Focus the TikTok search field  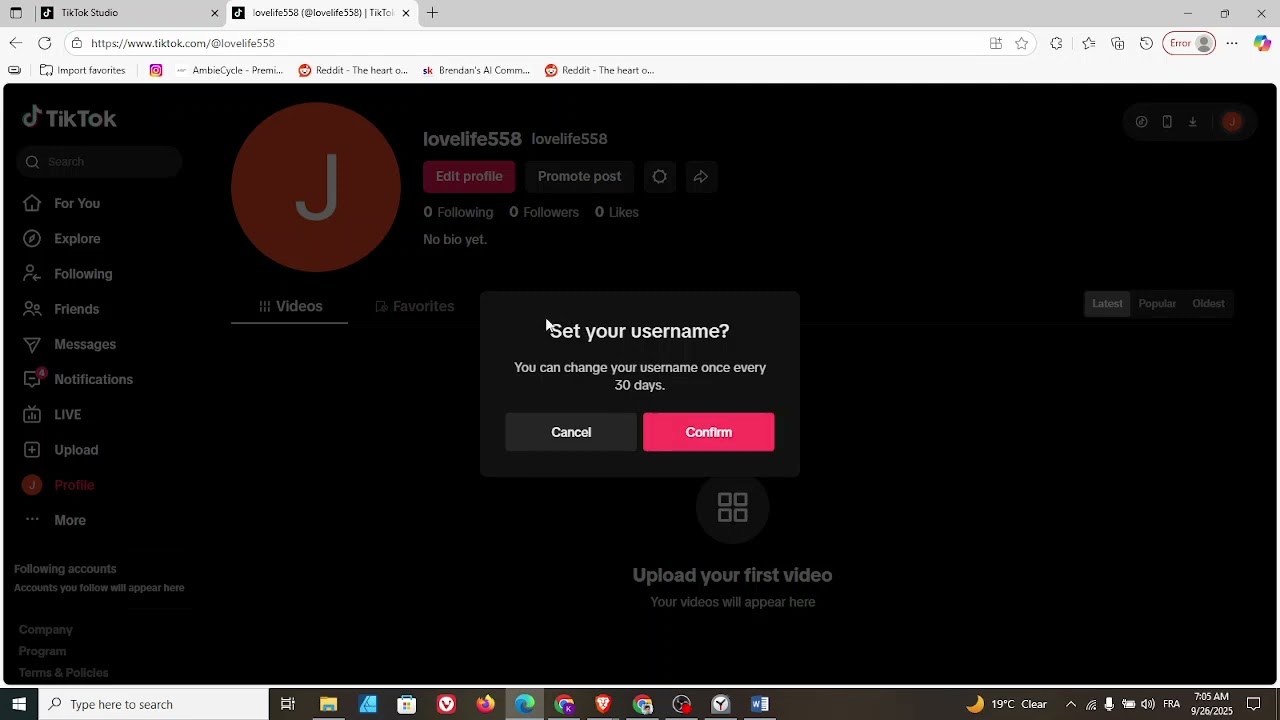point(99,162)
